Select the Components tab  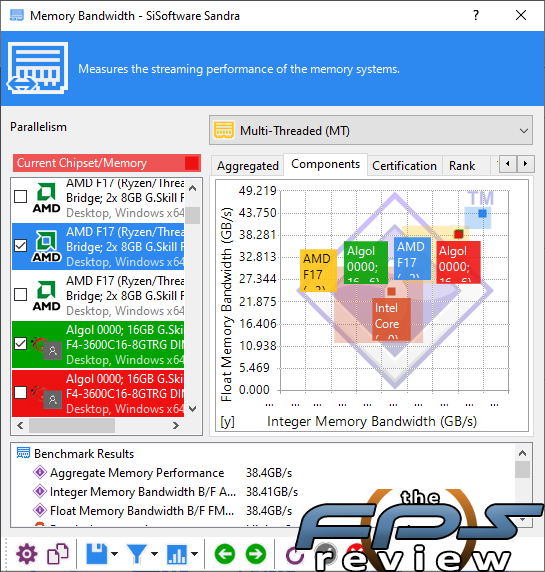coord(325,165)
